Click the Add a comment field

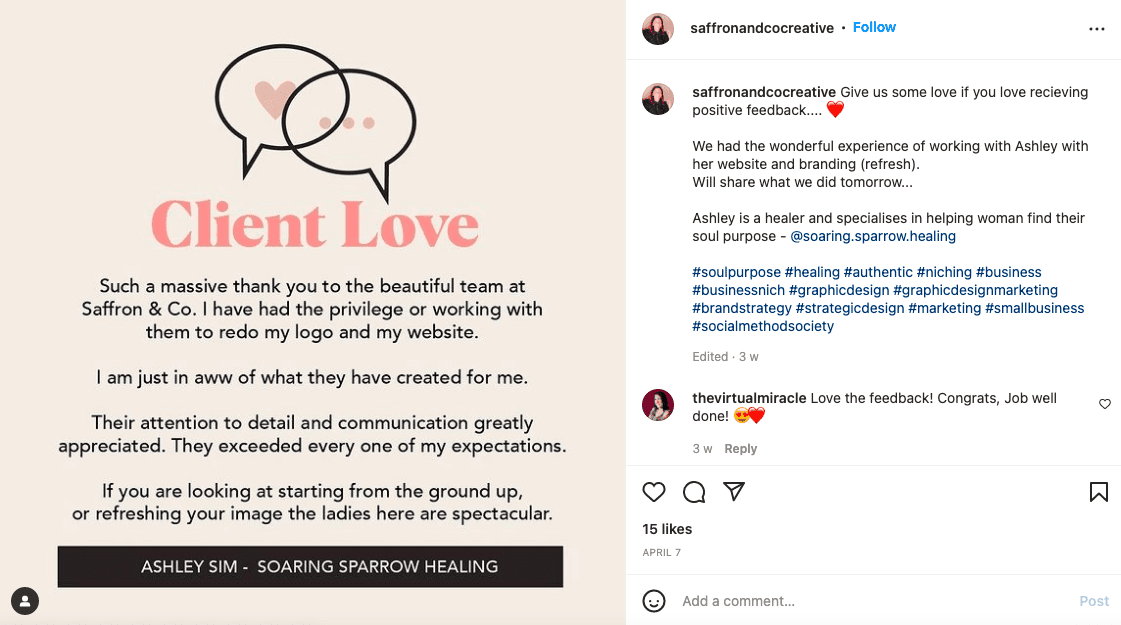tap(860, 601)
